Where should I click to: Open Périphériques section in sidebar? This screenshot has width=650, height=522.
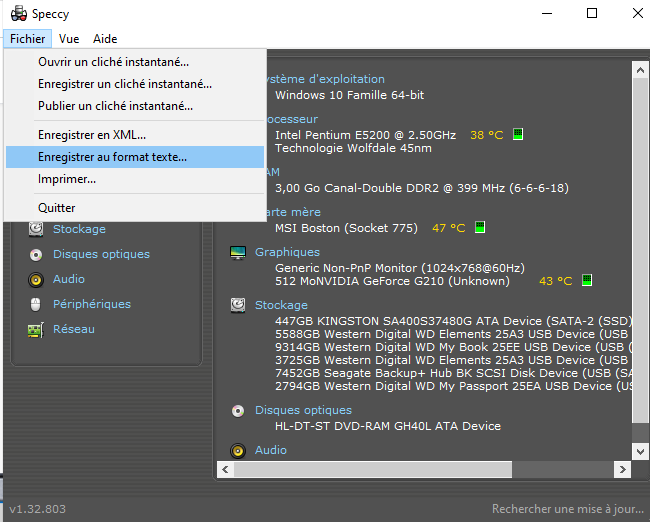(92, 304)
